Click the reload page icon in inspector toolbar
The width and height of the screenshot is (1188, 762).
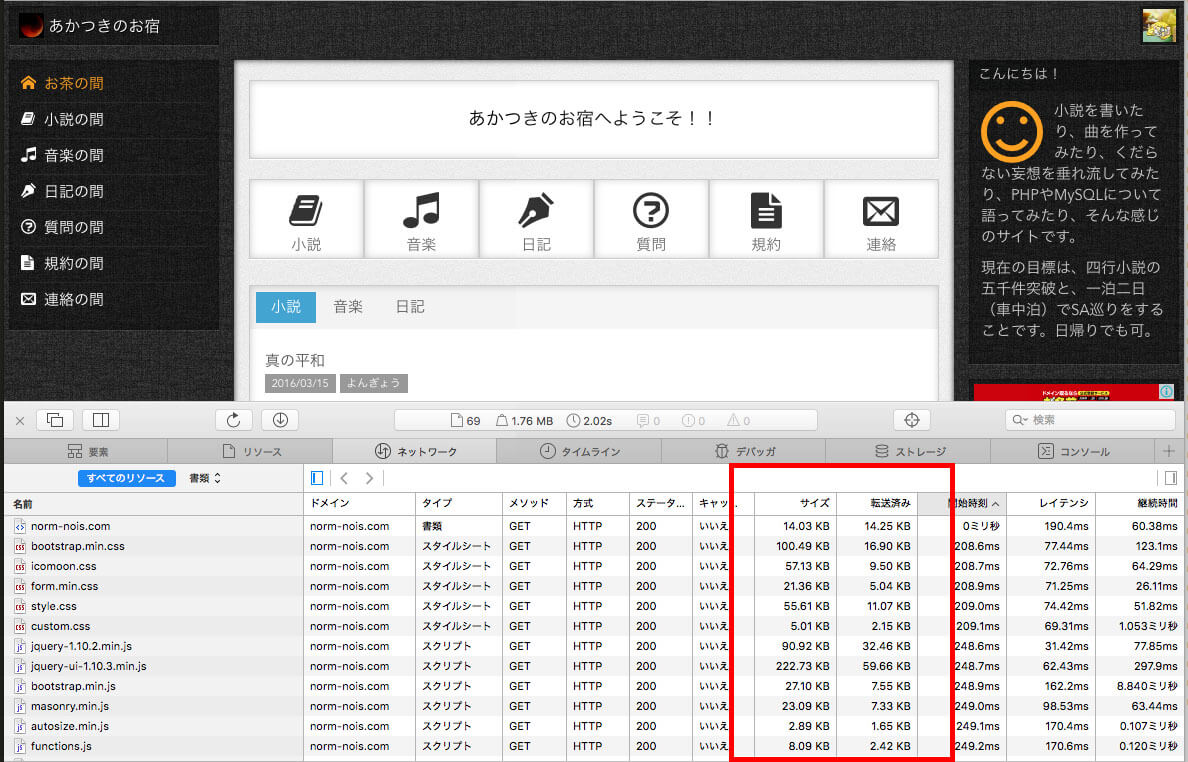click(234, 420)
